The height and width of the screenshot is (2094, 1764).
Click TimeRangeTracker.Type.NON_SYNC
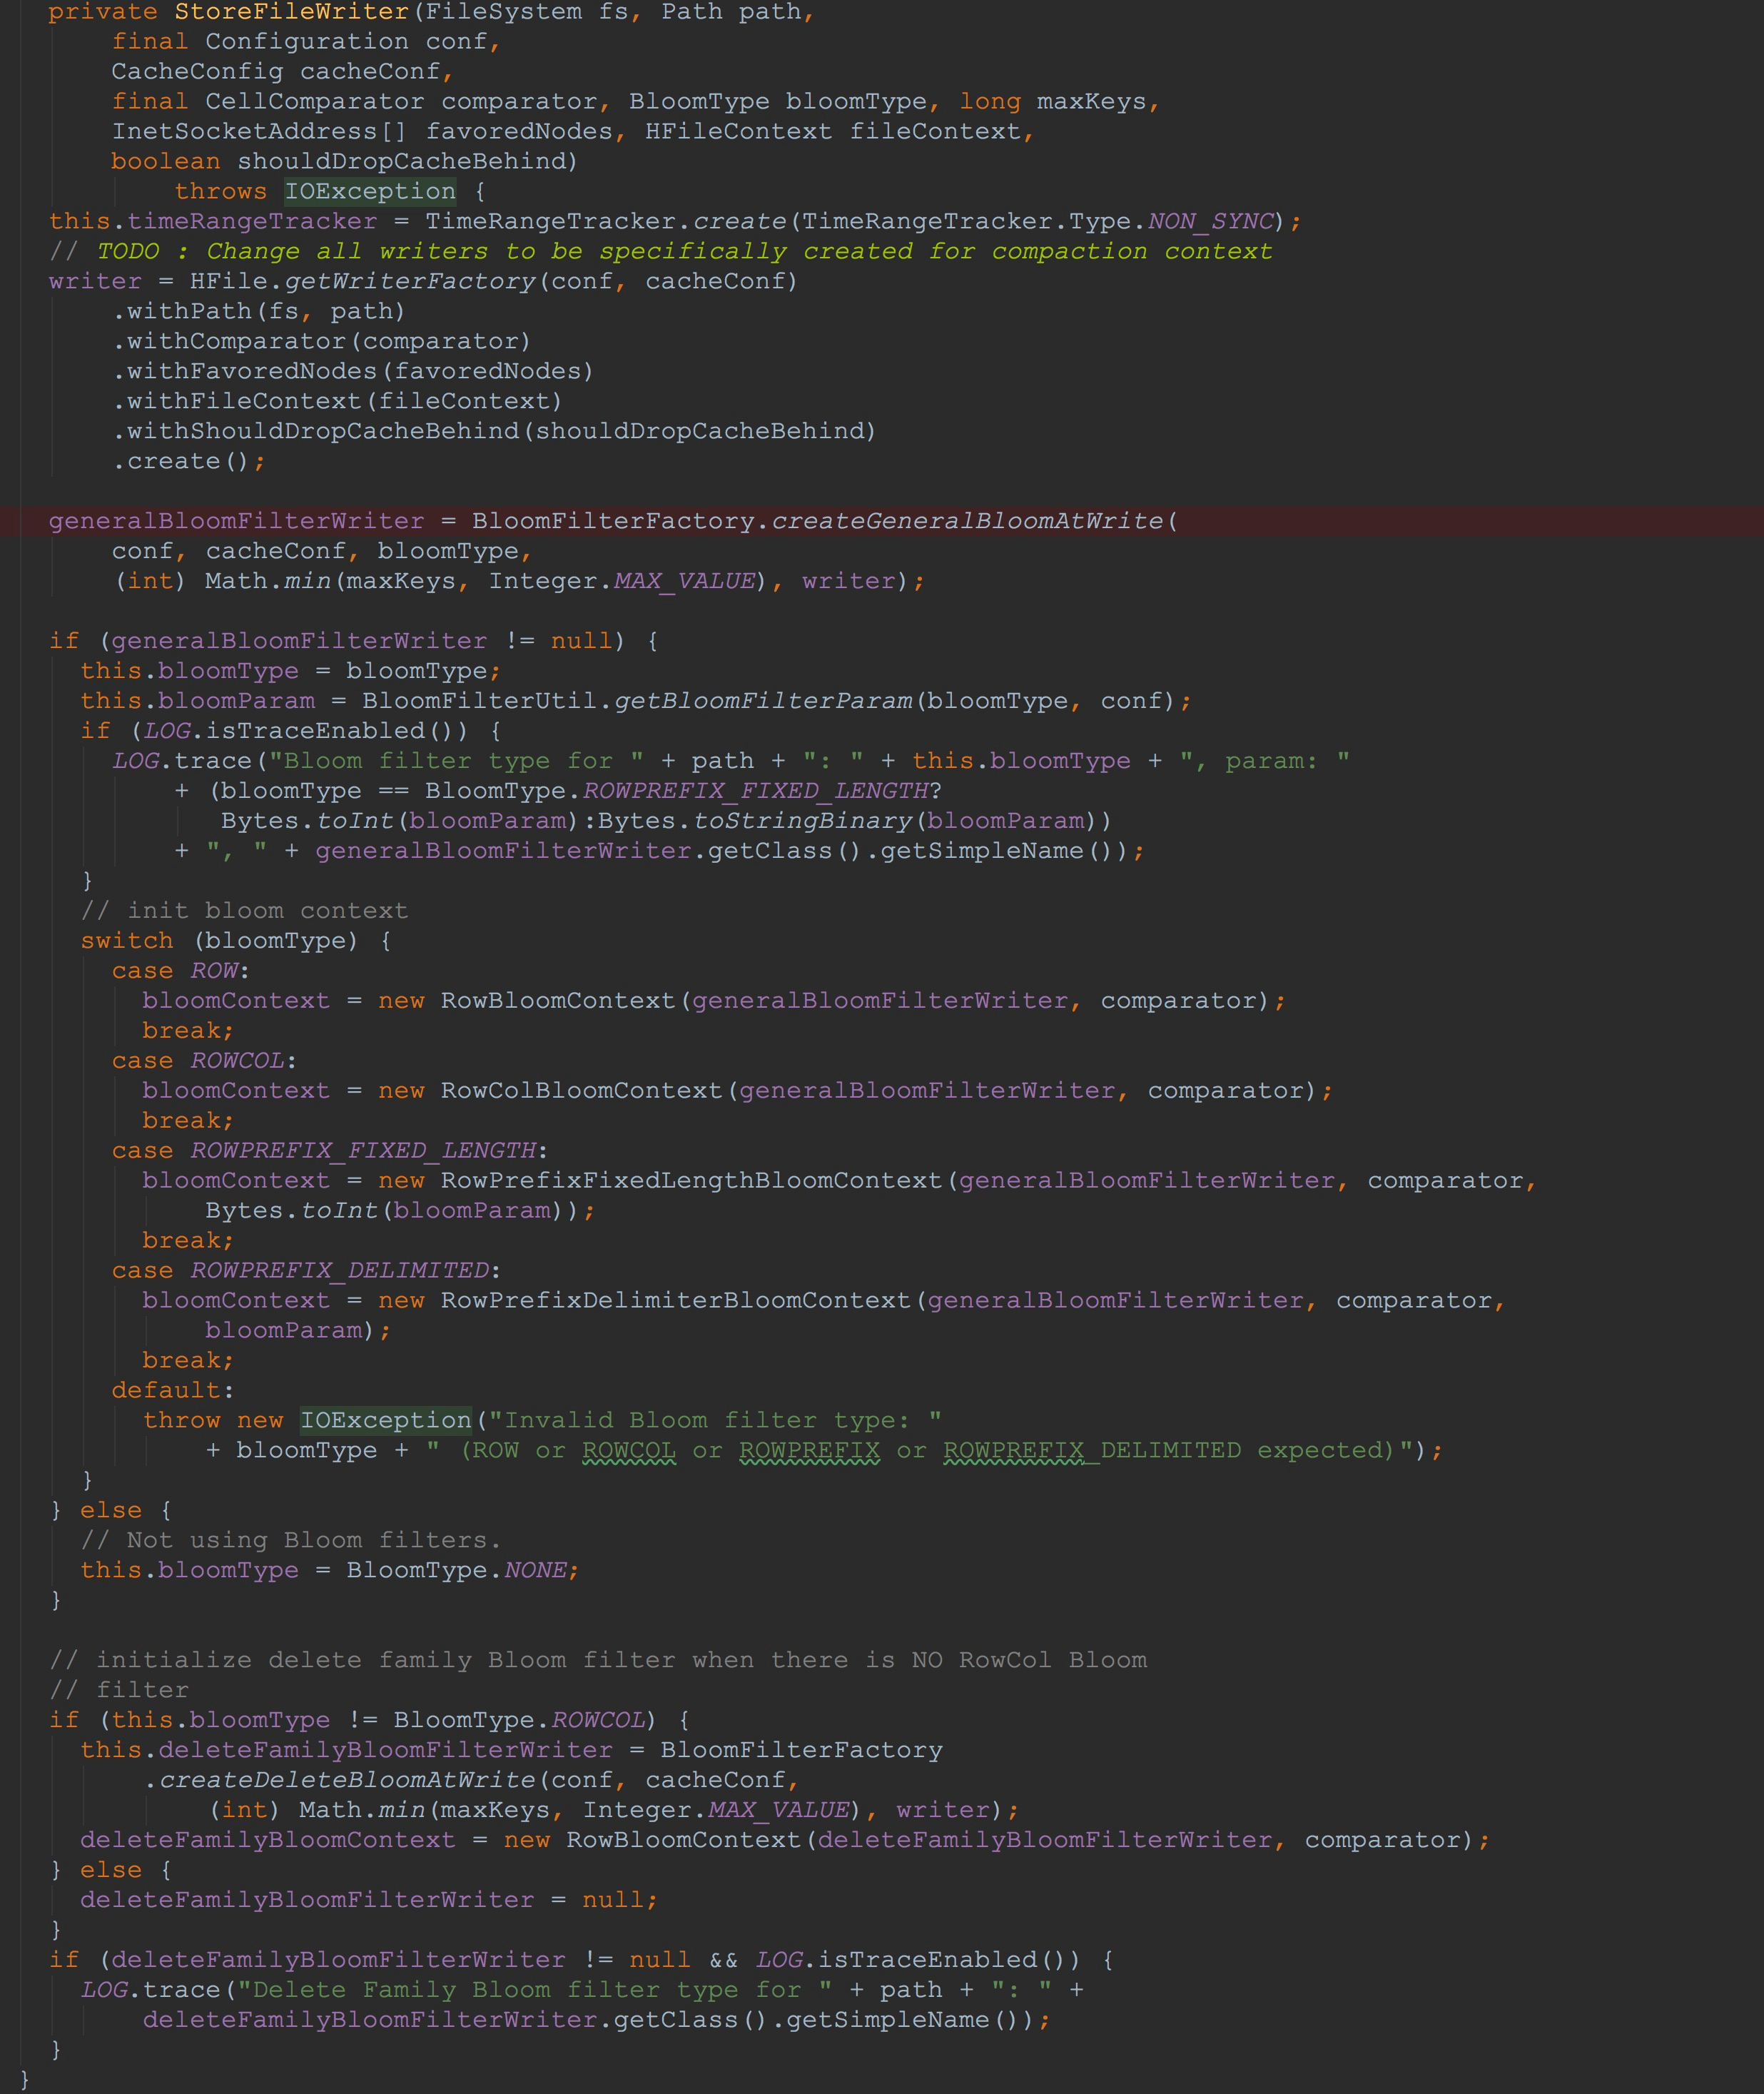click(x=1039, y=221)
